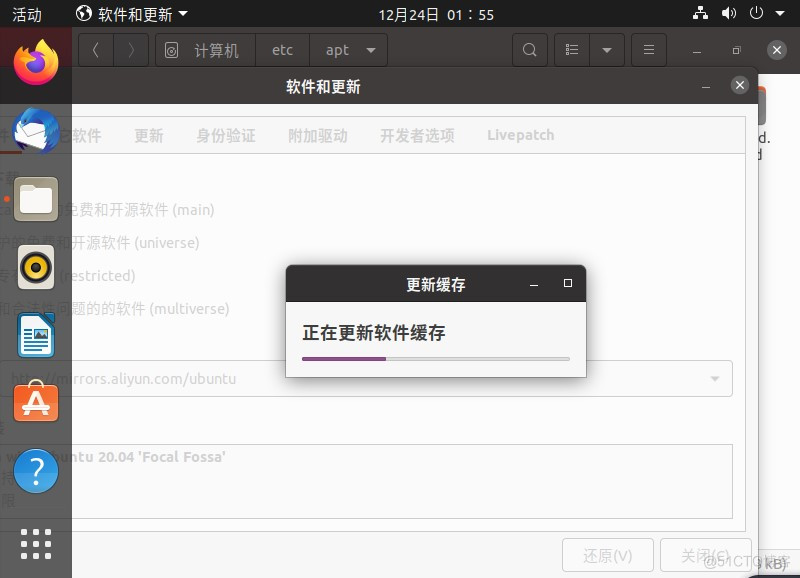Screen dimensions: 800x578
Task: Go forward in the file manager
Action: point(131,50)
